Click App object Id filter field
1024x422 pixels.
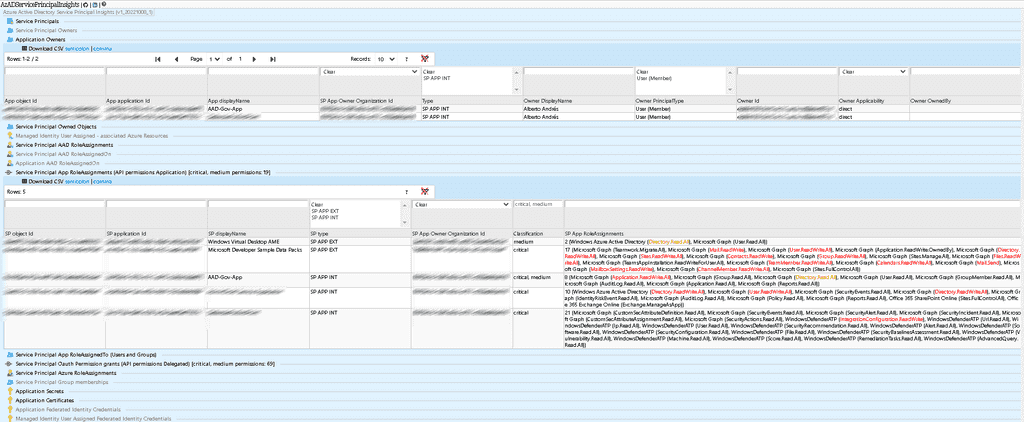(54, 71)
